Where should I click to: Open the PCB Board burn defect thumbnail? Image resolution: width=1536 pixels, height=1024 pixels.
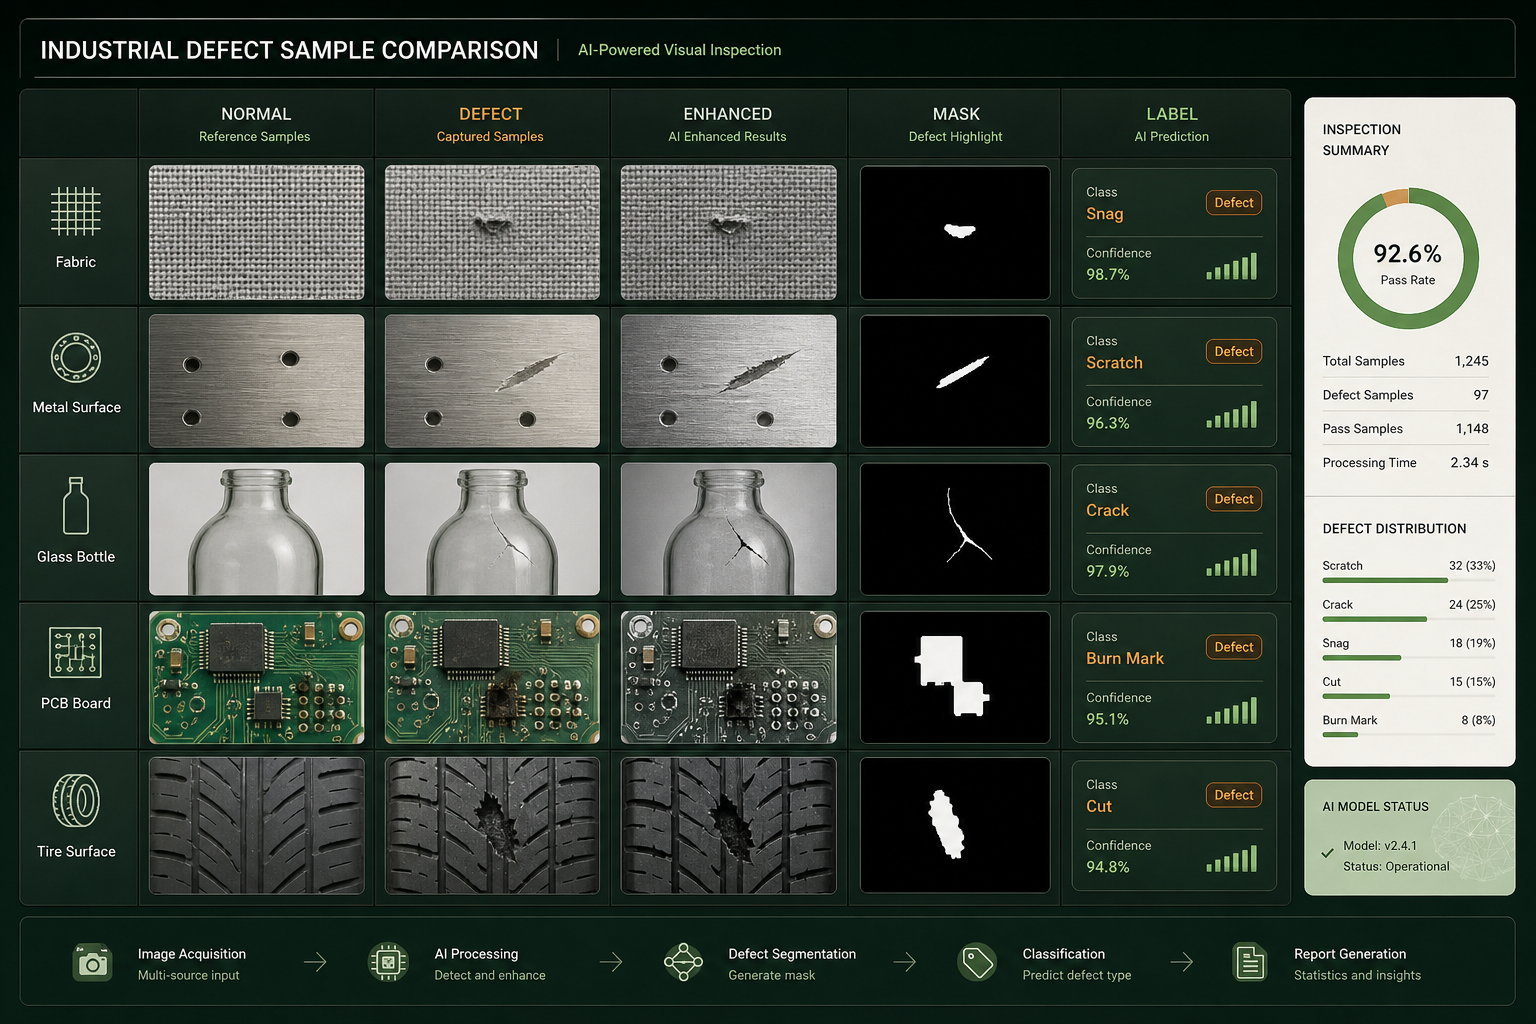(x=492, y=677)
